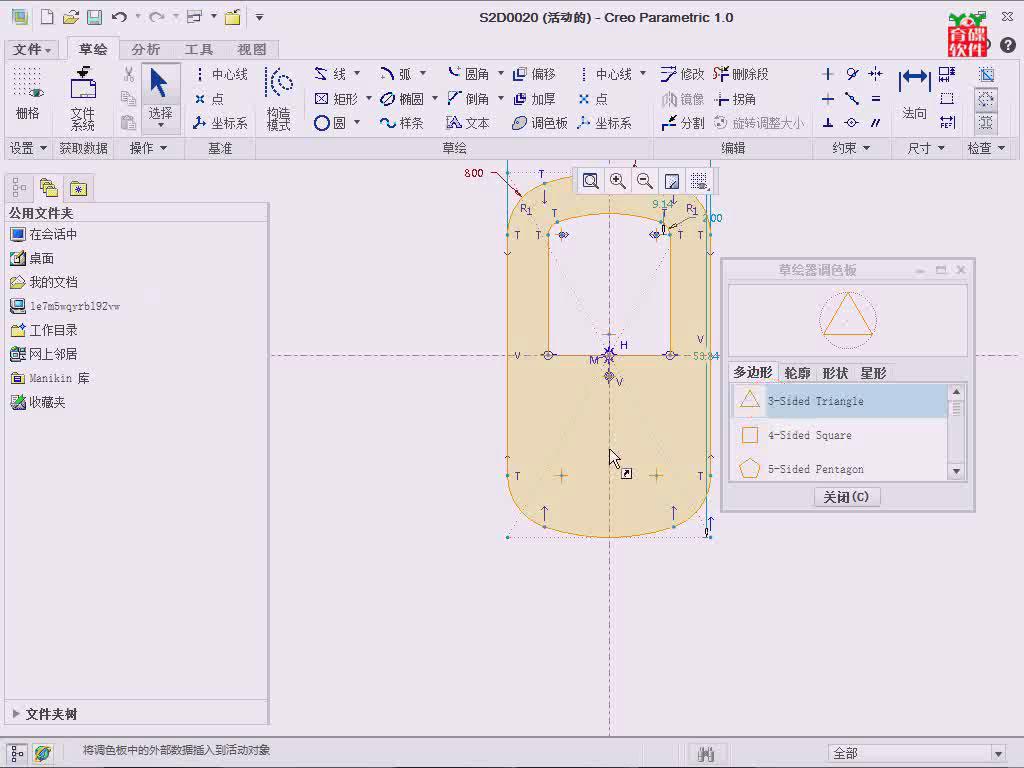Click the Zoom Out icon in graphics toolbar
The width and height of the screenshot is (1024, 768).
[x=645, y=181]
